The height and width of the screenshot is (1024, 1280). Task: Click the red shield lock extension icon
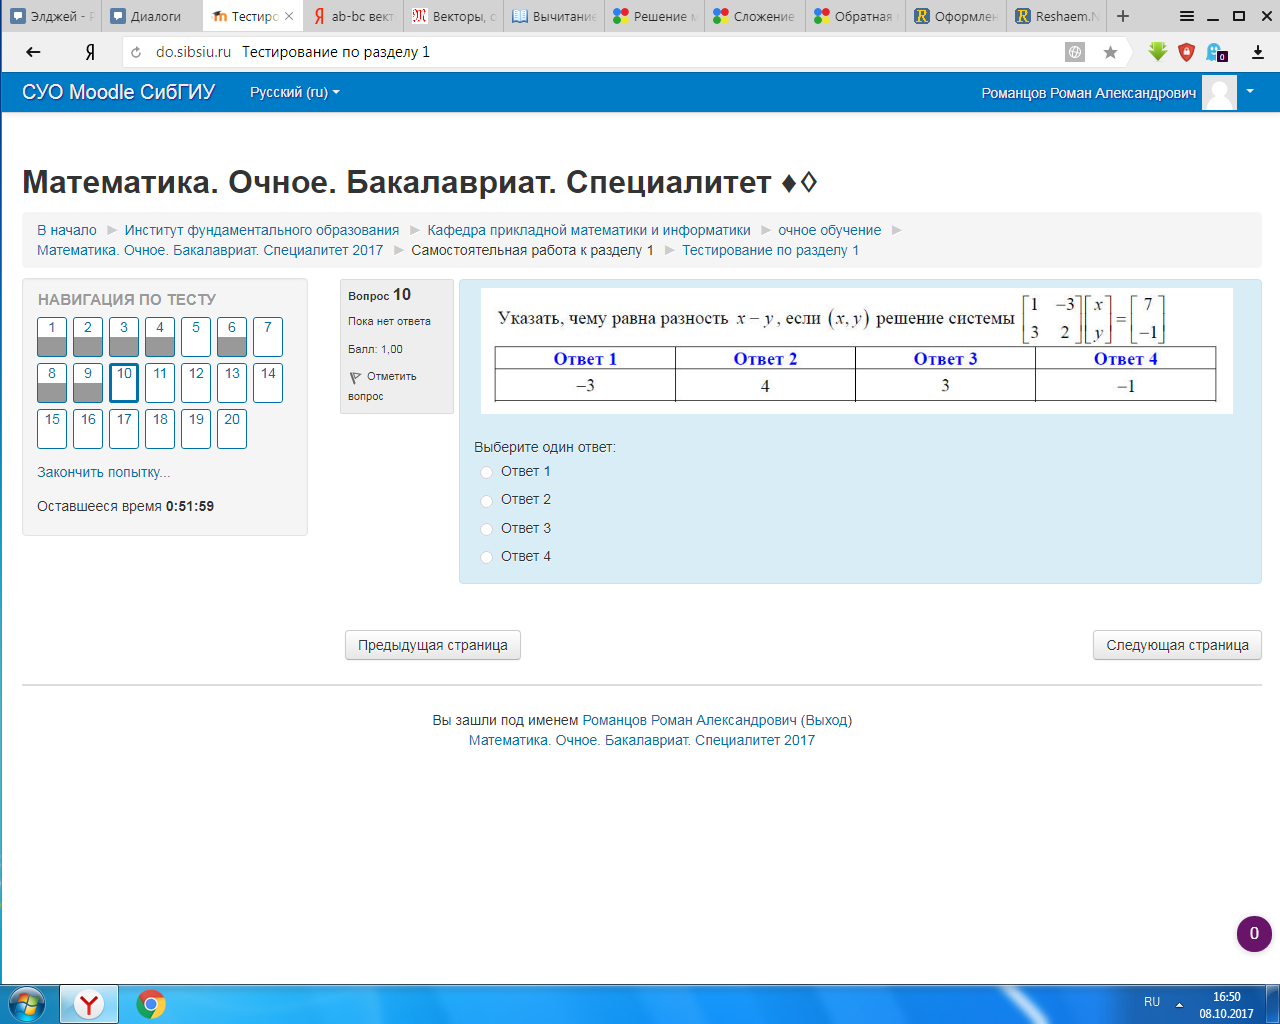tap(1187, 52)
